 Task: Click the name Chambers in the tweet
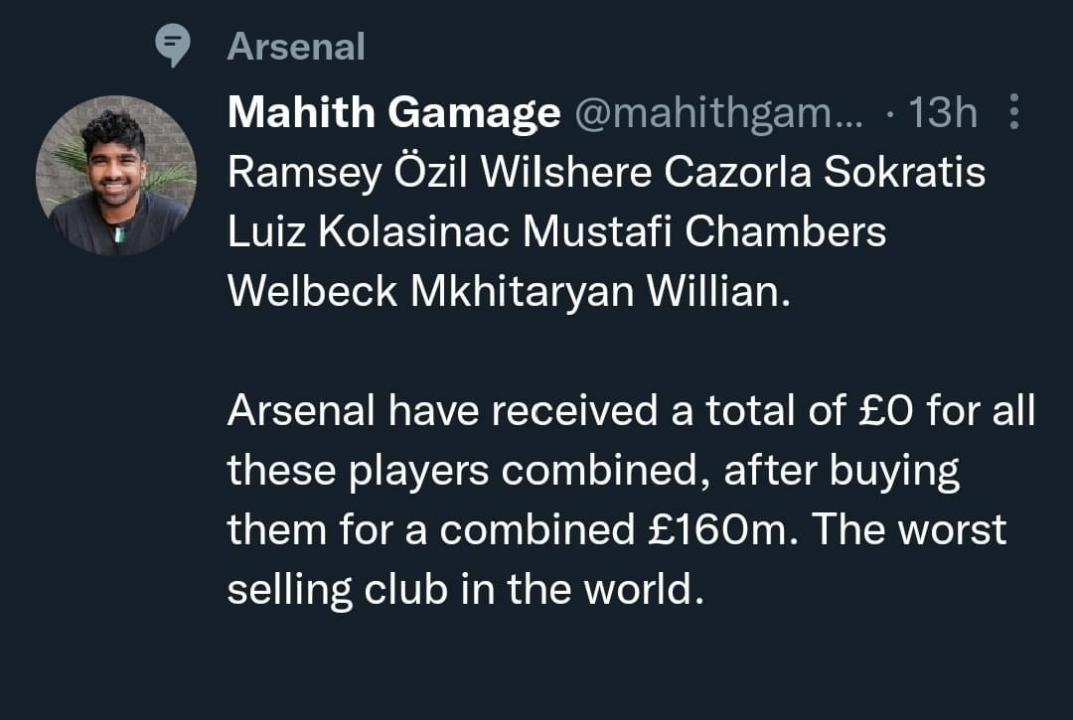tap(790, 232)
